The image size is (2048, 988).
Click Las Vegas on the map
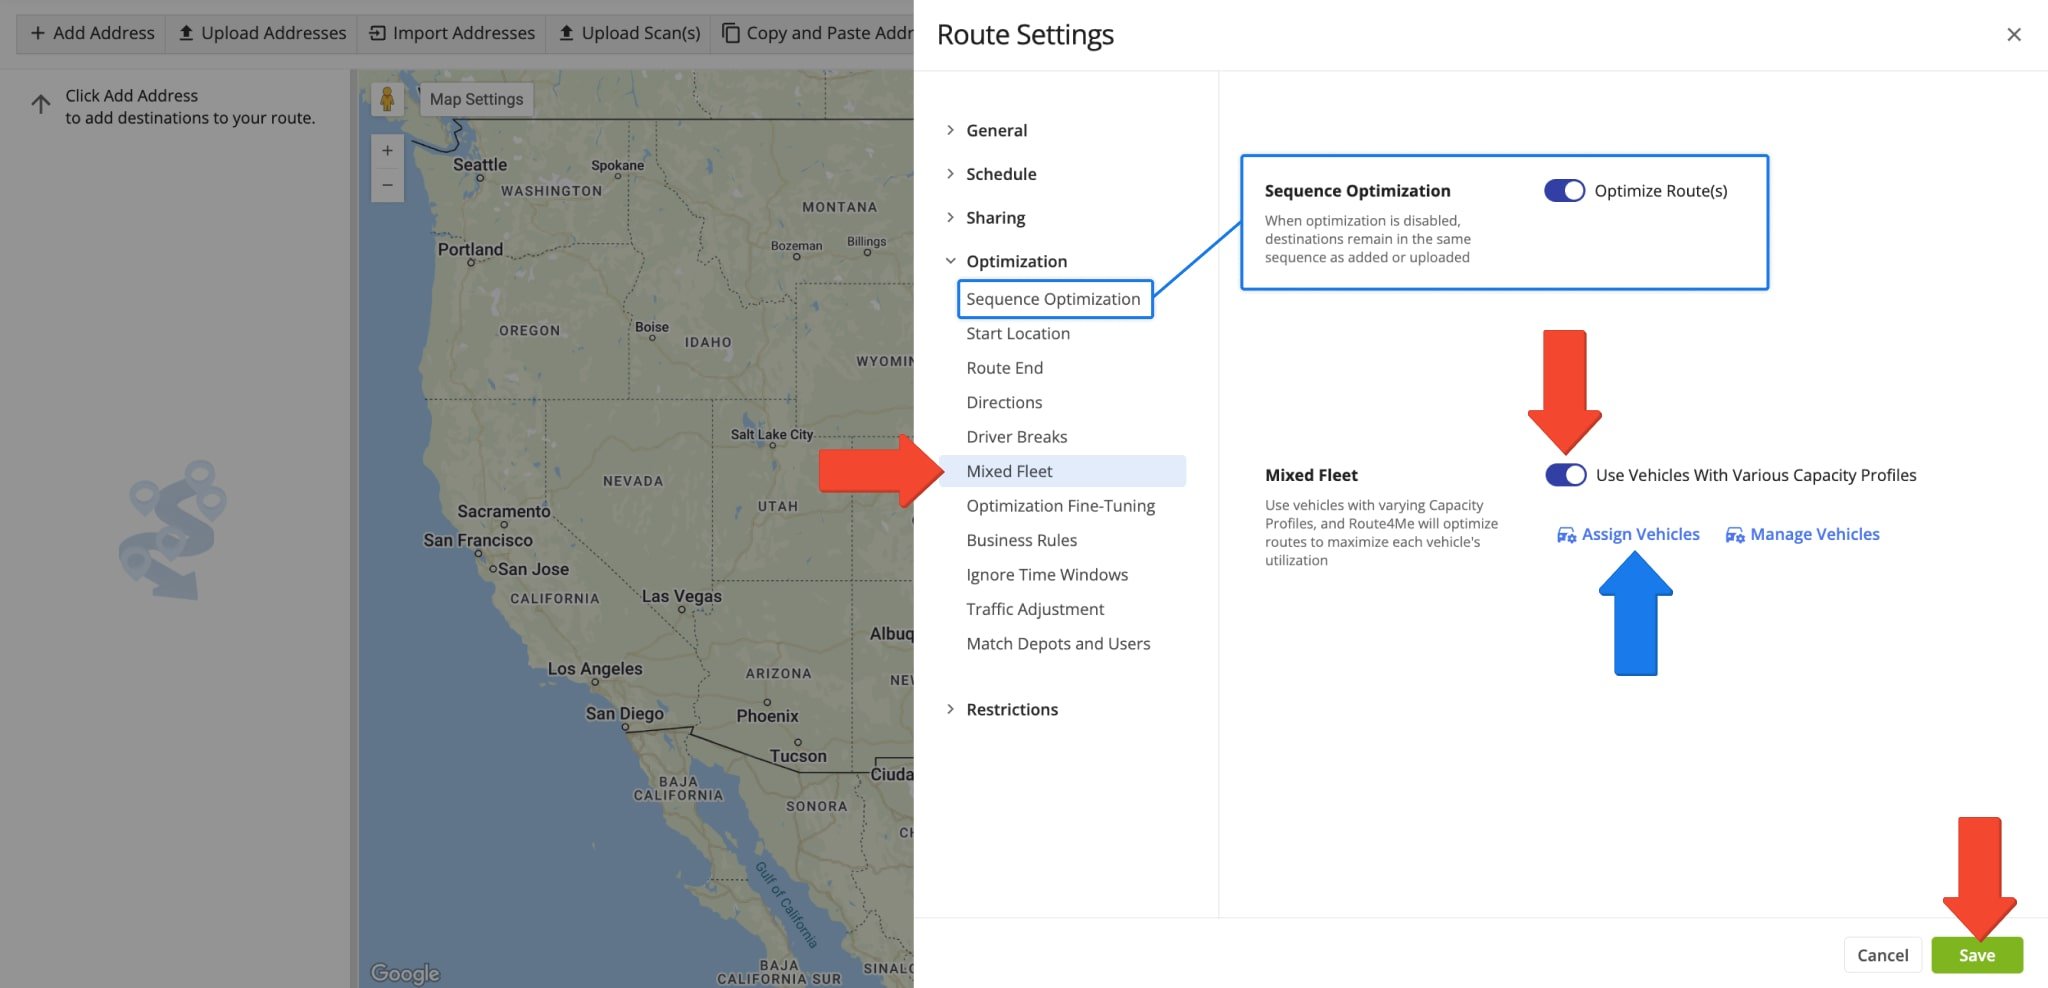tap(681, 596)
